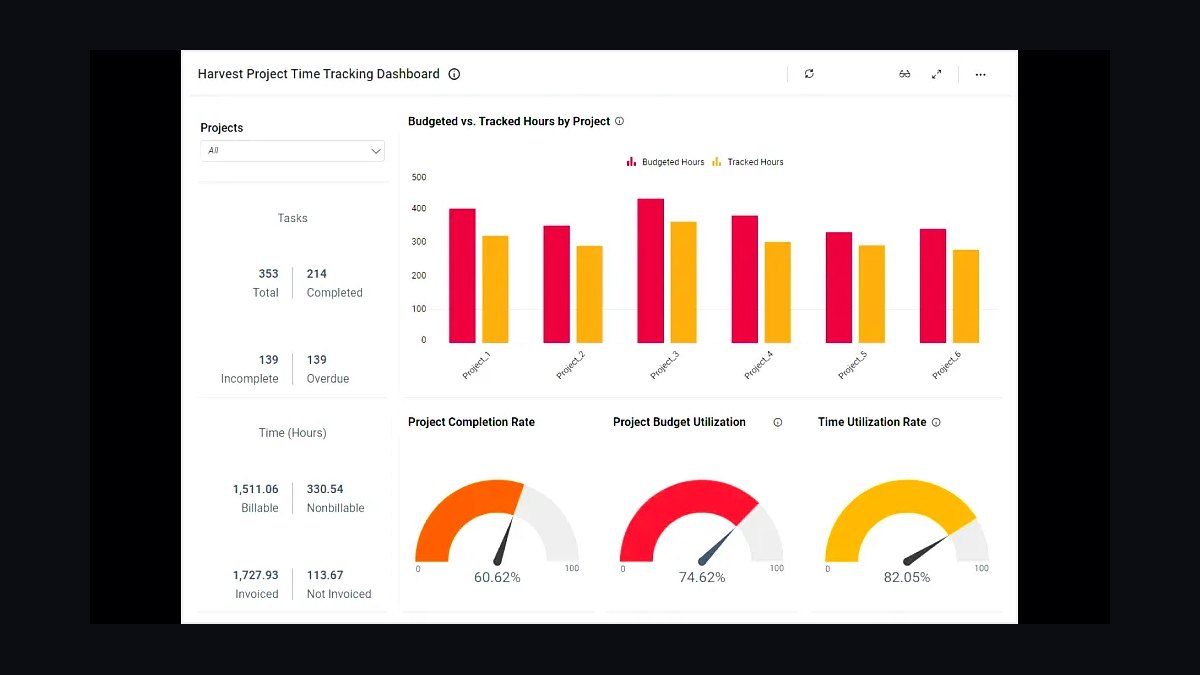The width and height of the screenshot is (1200, 675).
Task: Click the Project_5 axis label
Action: click(x=853, y=365)
